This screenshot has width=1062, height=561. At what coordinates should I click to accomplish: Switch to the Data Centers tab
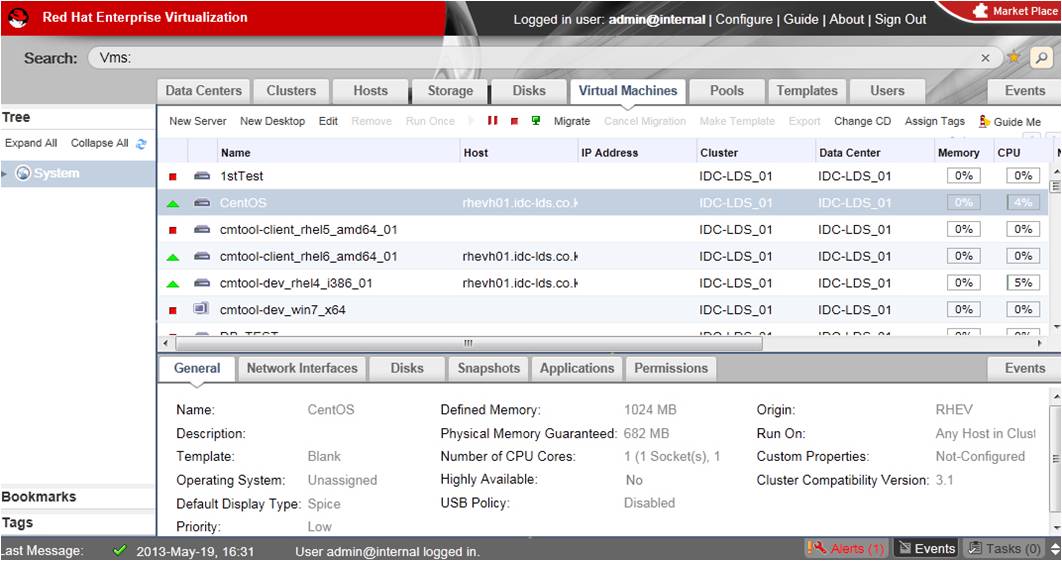coord(203,91)
